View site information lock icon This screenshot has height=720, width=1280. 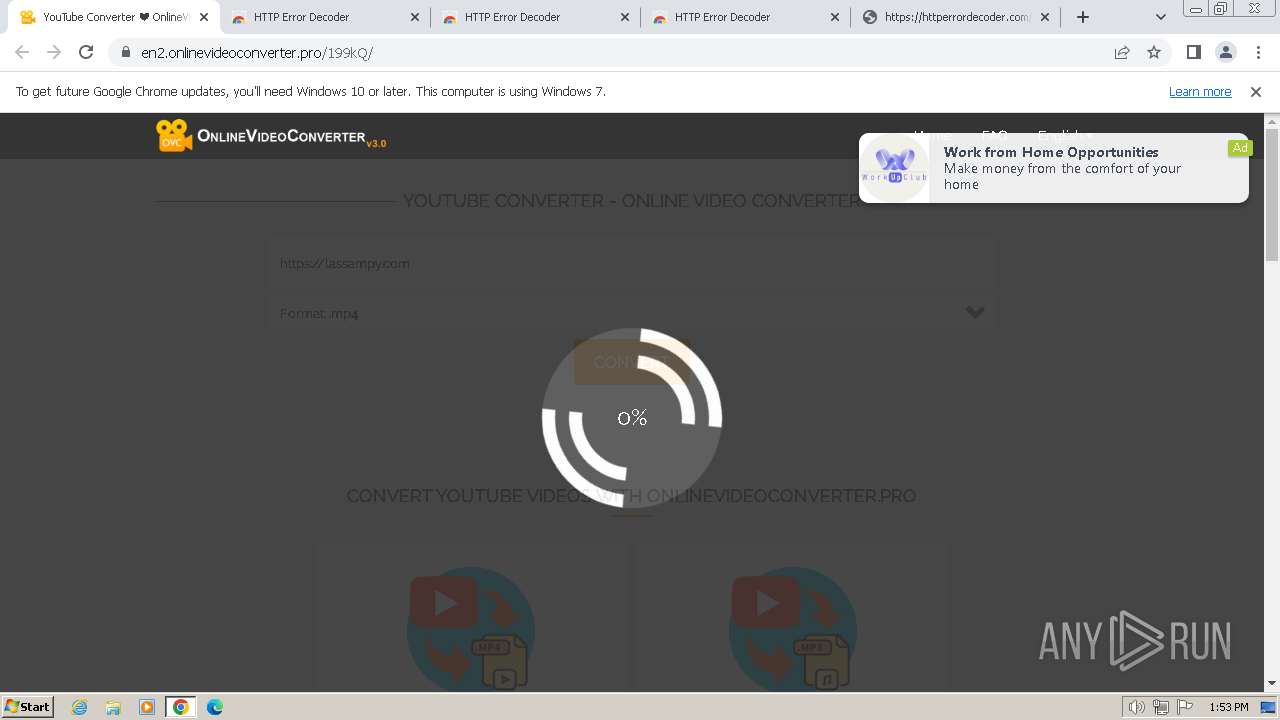click(126, 52)
